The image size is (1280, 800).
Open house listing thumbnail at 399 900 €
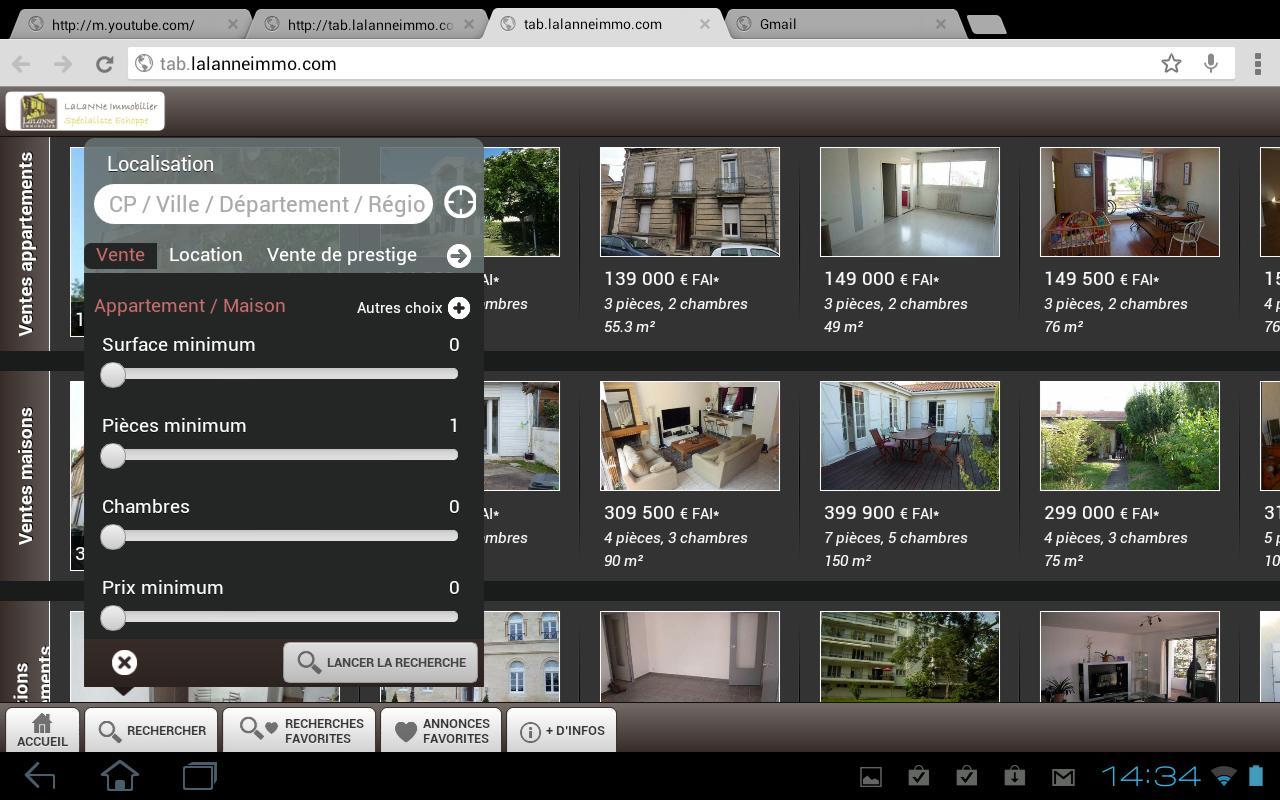point(910,436)
